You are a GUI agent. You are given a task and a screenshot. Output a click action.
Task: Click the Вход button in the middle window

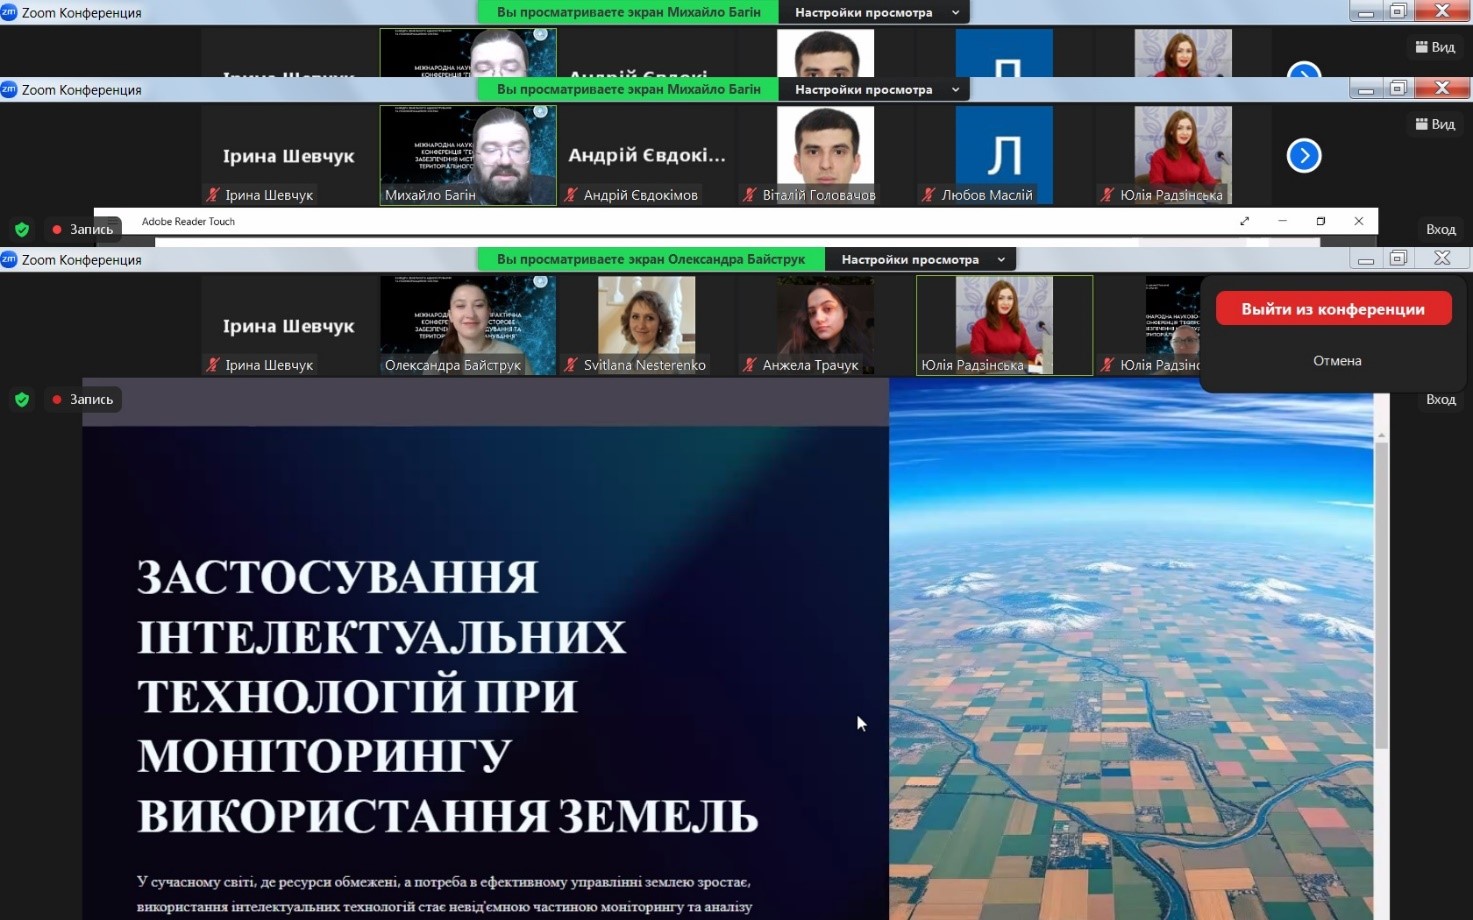[1441, 229]
